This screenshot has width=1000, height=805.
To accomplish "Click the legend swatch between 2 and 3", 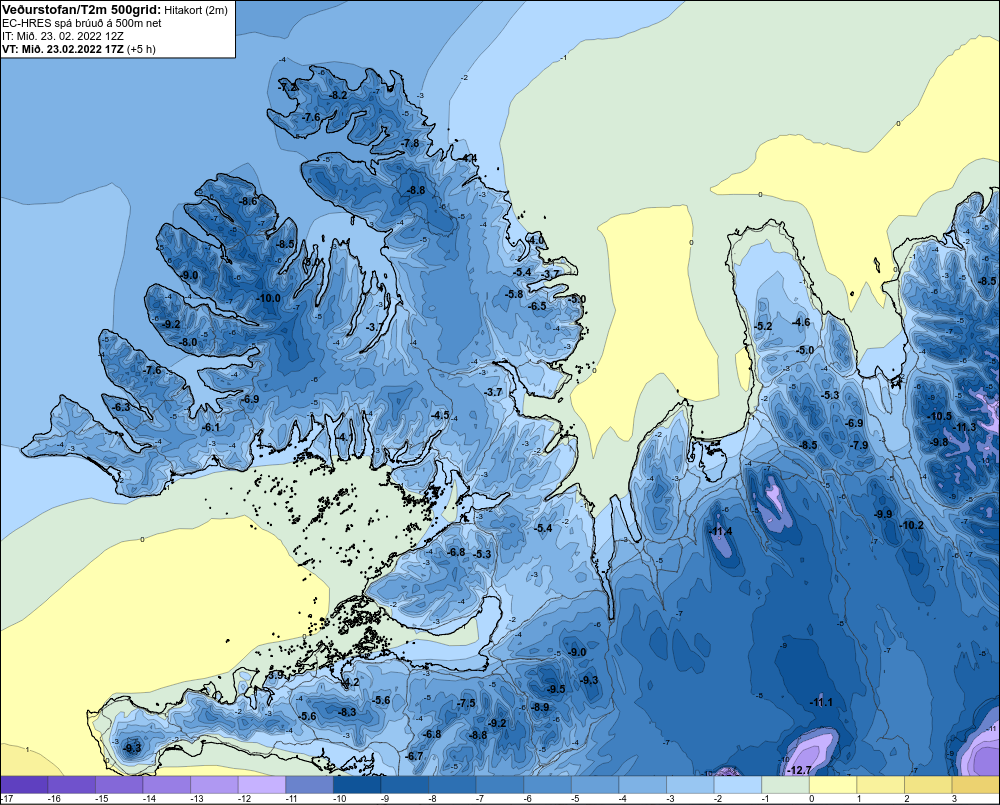I will 929,785.
